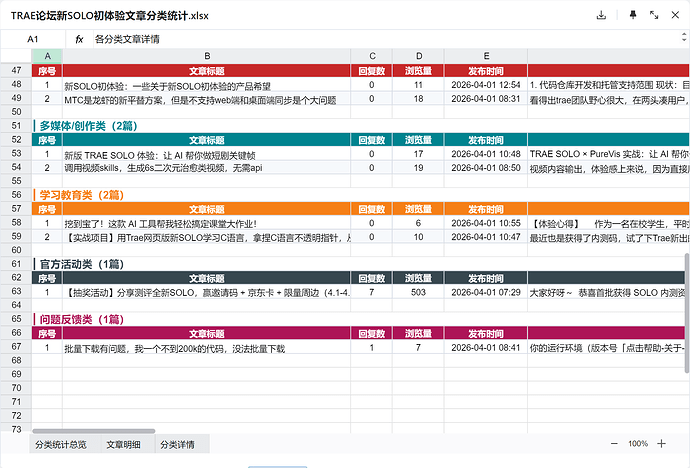Switch to the 分类详情 sheet tab
690x468 pixels.
[177, 445]
